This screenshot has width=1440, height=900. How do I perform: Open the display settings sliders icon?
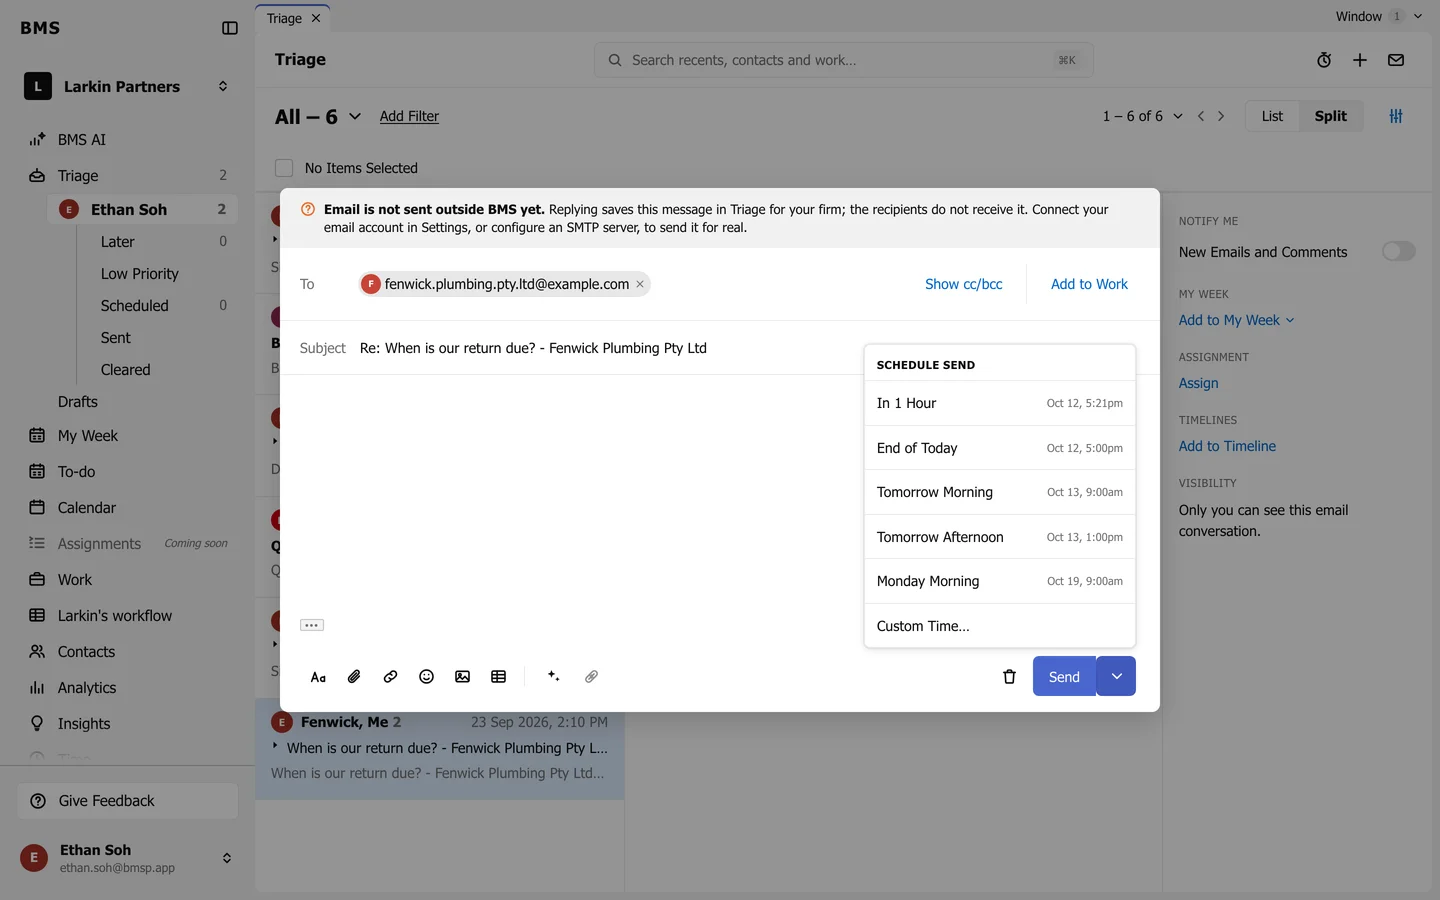click(x=1396, y=116)
